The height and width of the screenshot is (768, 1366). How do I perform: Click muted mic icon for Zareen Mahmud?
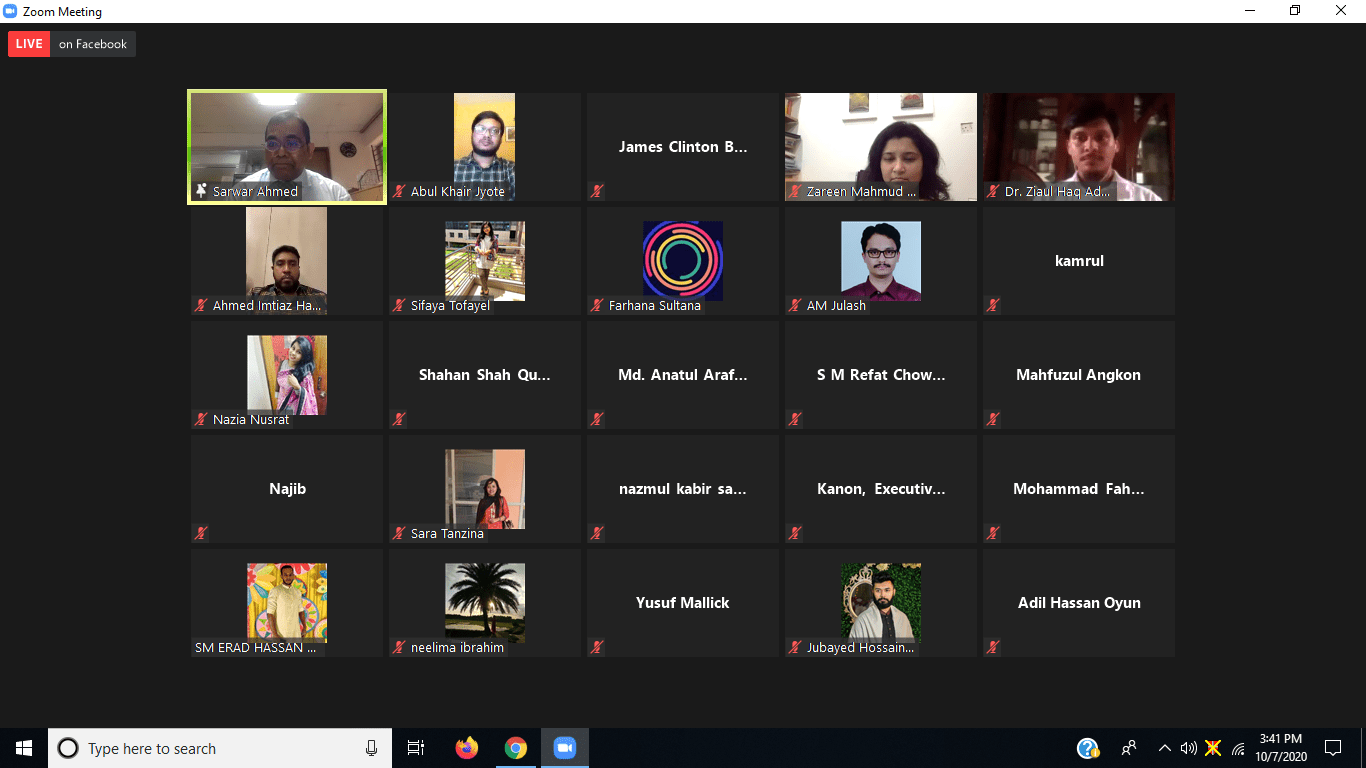tap(795, 191)
